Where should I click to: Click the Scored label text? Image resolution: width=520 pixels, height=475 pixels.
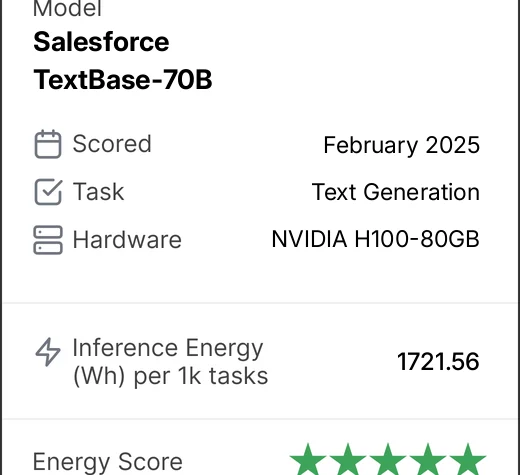click(112, 144)
